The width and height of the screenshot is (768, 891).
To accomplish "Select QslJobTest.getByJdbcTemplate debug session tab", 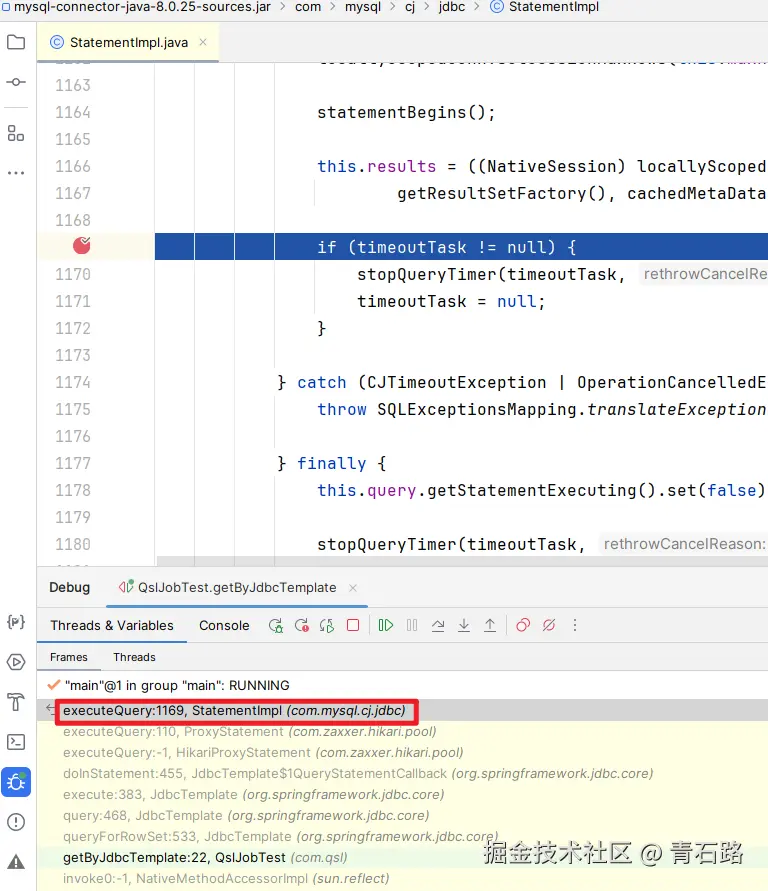I will [x=237, y=587].
